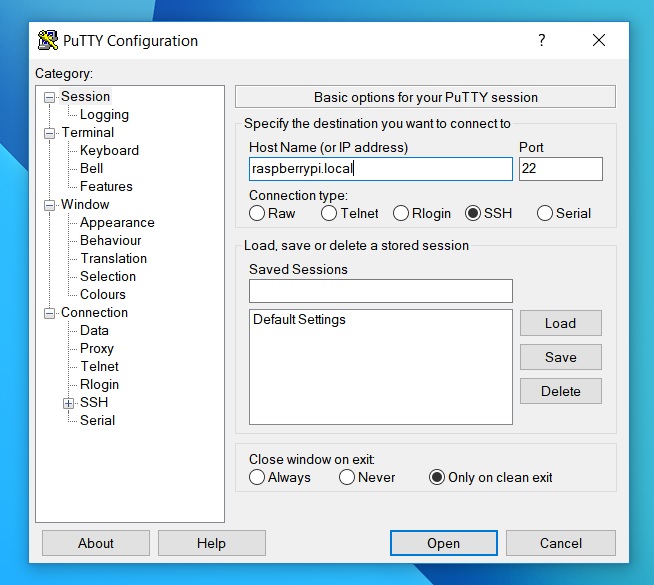Open the SSH category in tree
This screenshot has width=654, height=585.
point(94,402)
